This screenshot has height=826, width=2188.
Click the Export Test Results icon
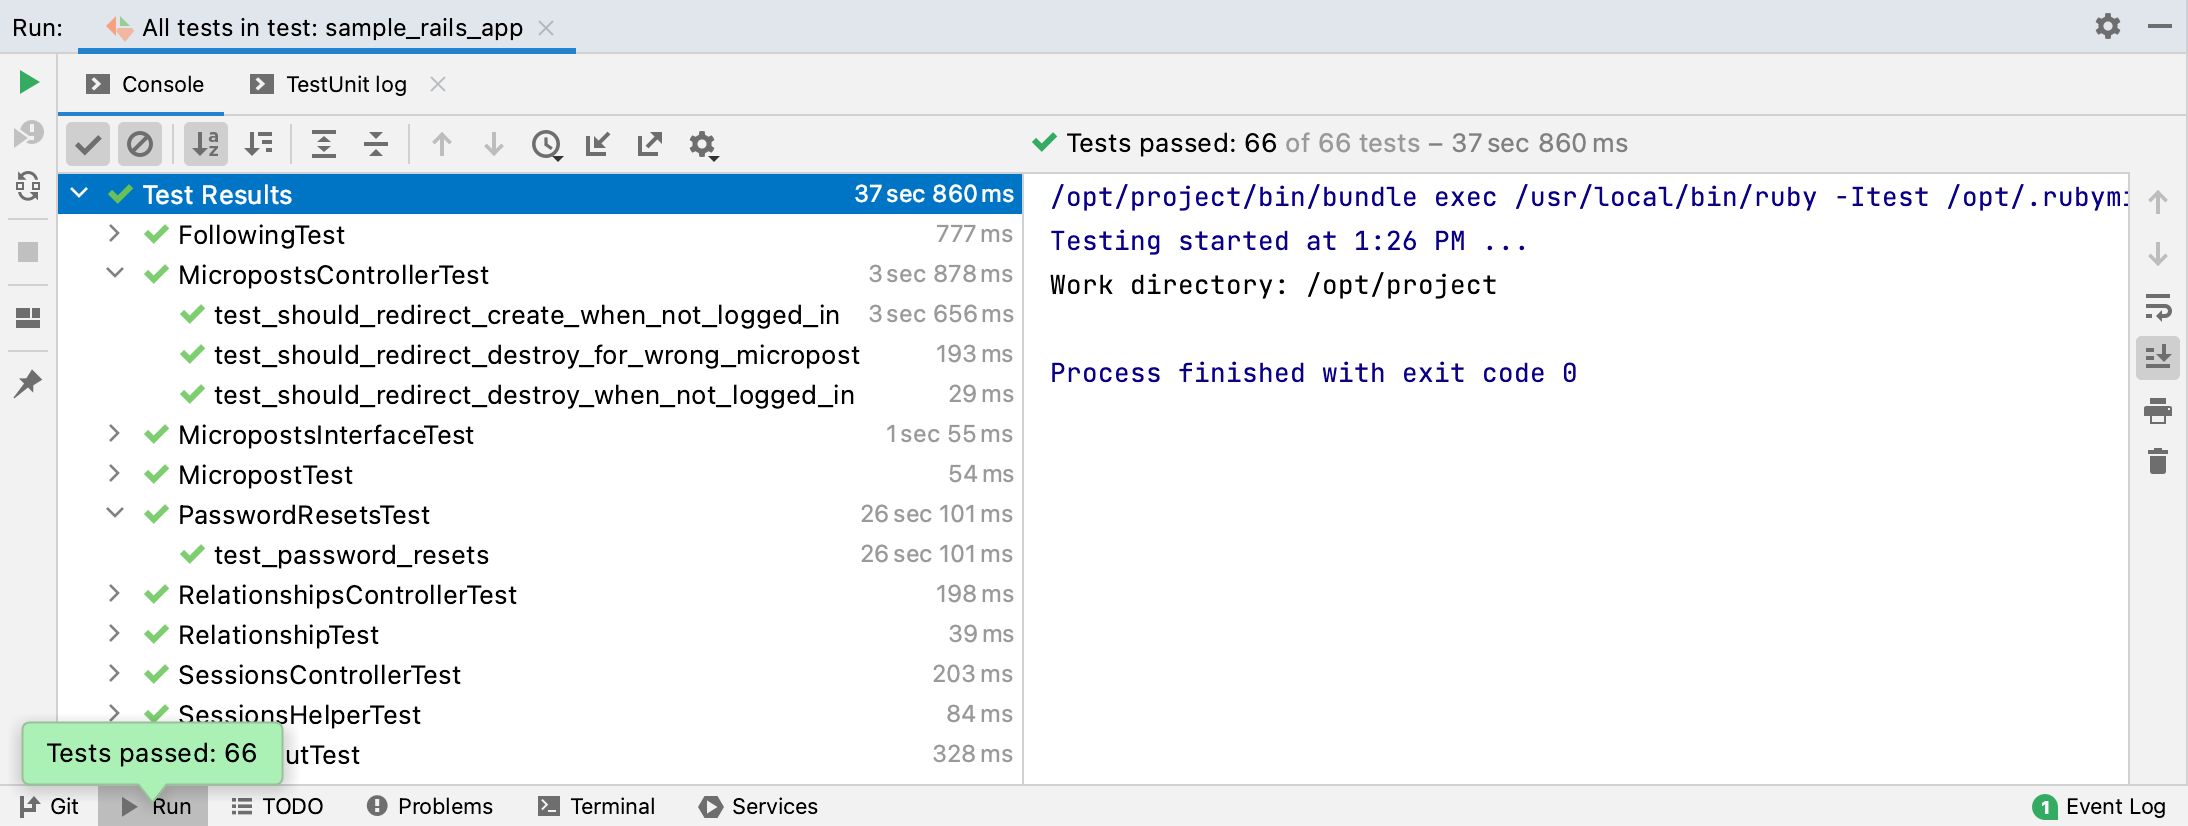pyautogui.click(x=650, y=144)
